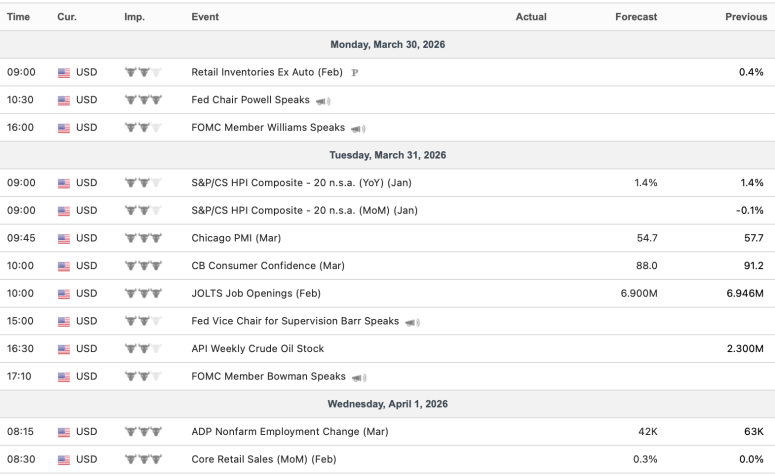Click US flag in API Weekly Crude Oil Stock row

coord(65,349)
